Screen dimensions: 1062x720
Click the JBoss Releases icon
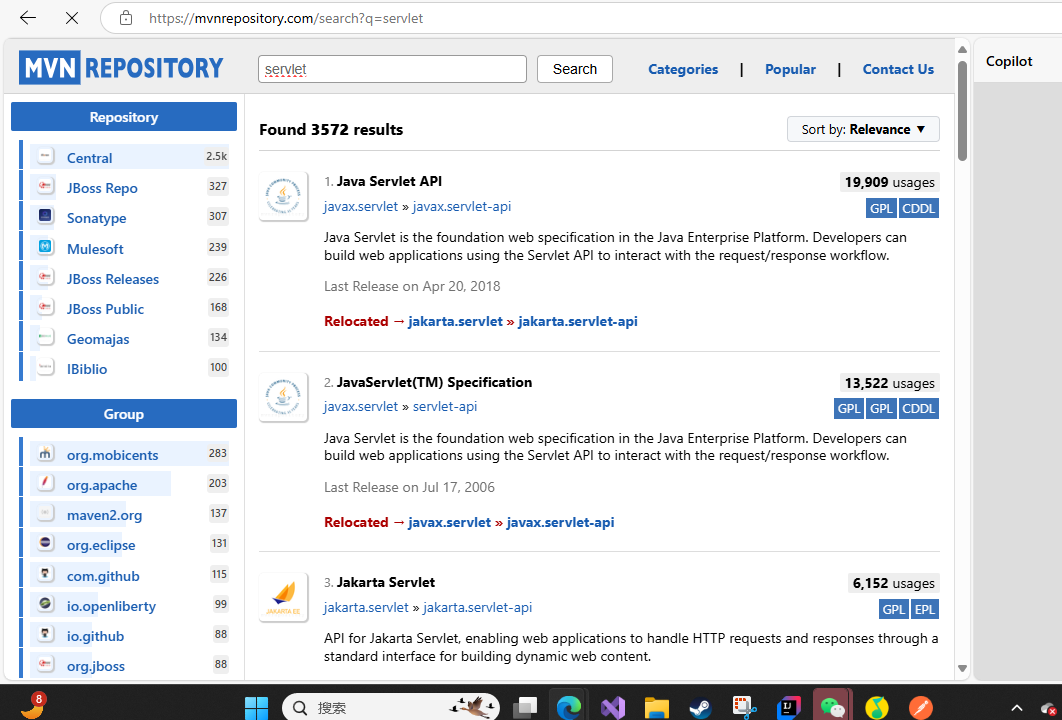point(45,277)
